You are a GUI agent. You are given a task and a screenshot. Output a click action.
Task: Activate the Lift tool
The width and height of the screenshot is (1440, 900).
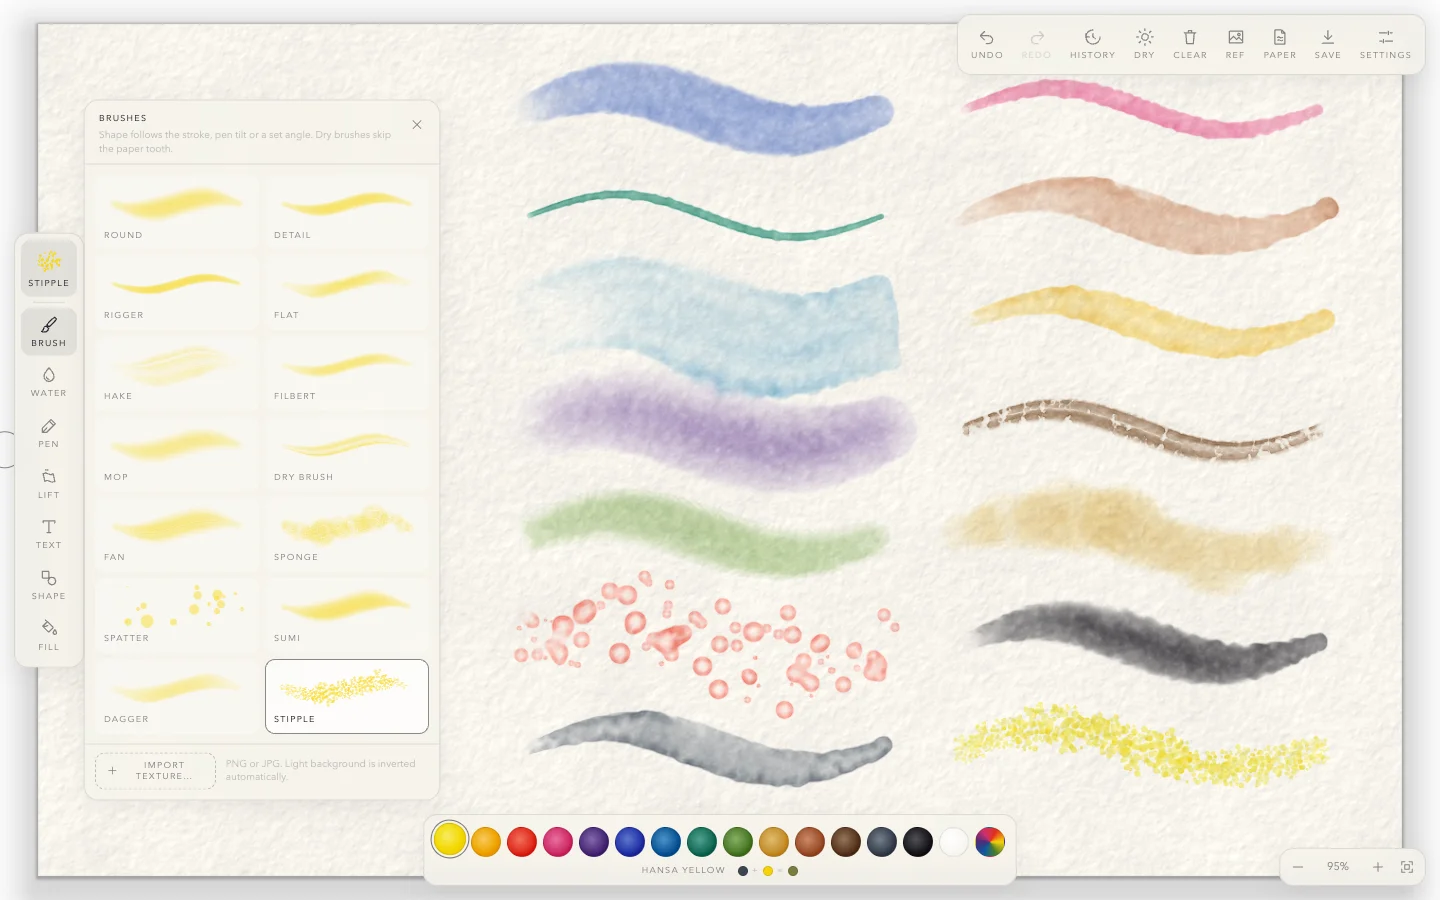click(x=48, y=484)
